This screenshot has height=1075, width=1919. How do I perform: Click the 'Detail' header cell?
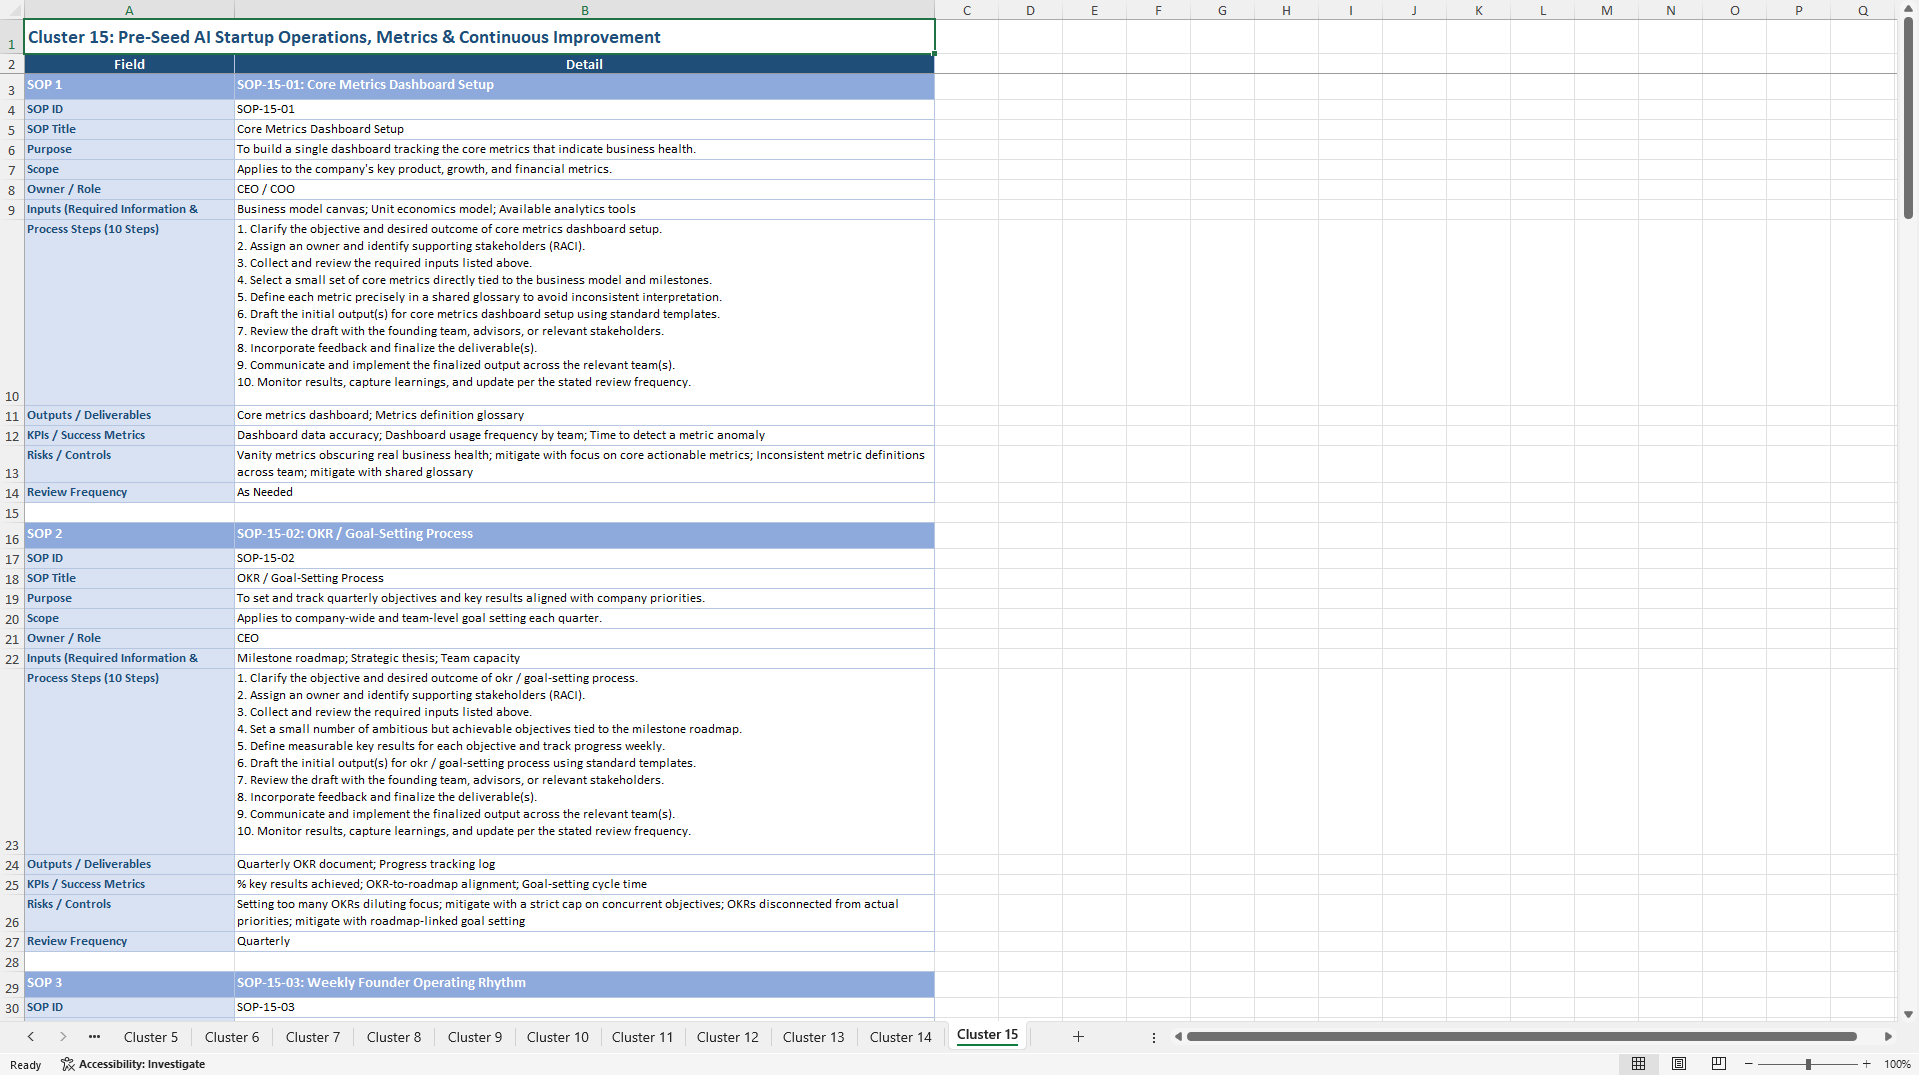click(x=585, y=64)
